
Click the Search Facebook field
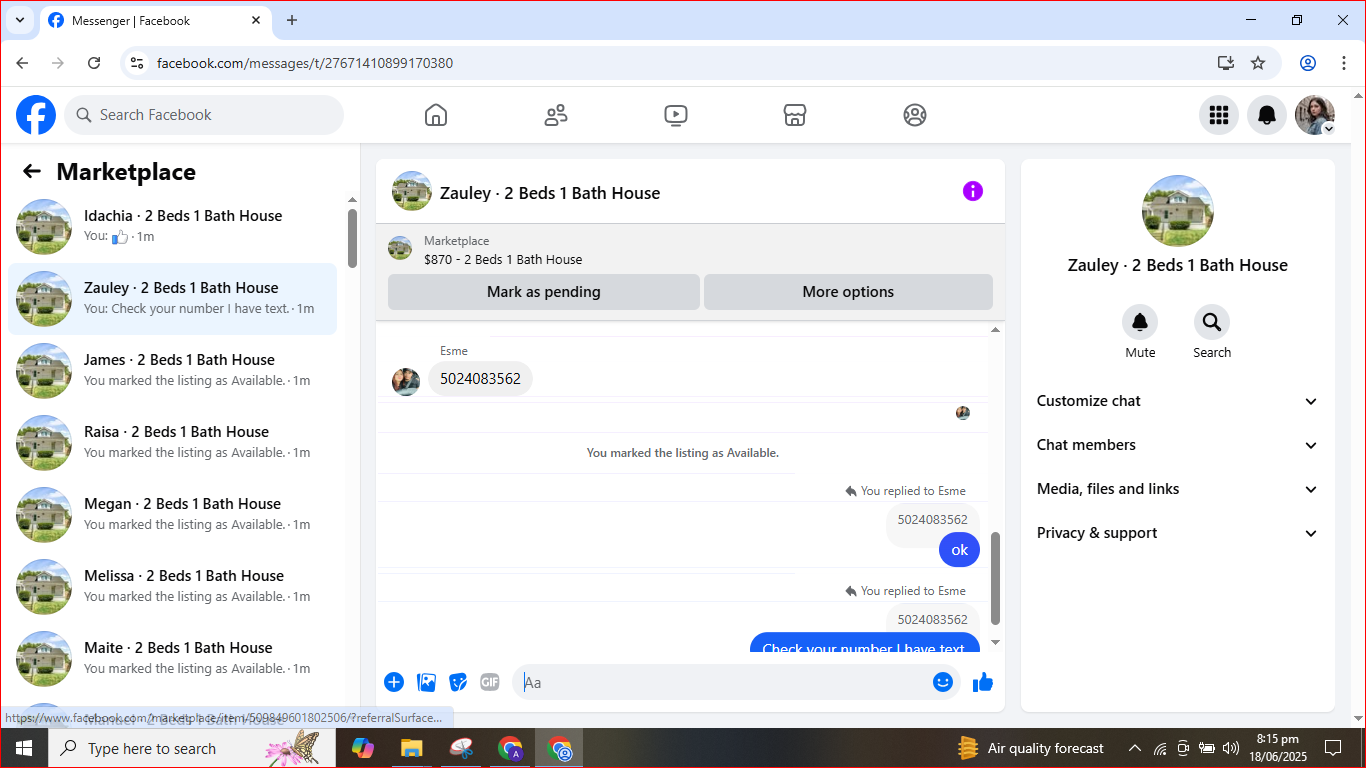click(x=204, y=115)
